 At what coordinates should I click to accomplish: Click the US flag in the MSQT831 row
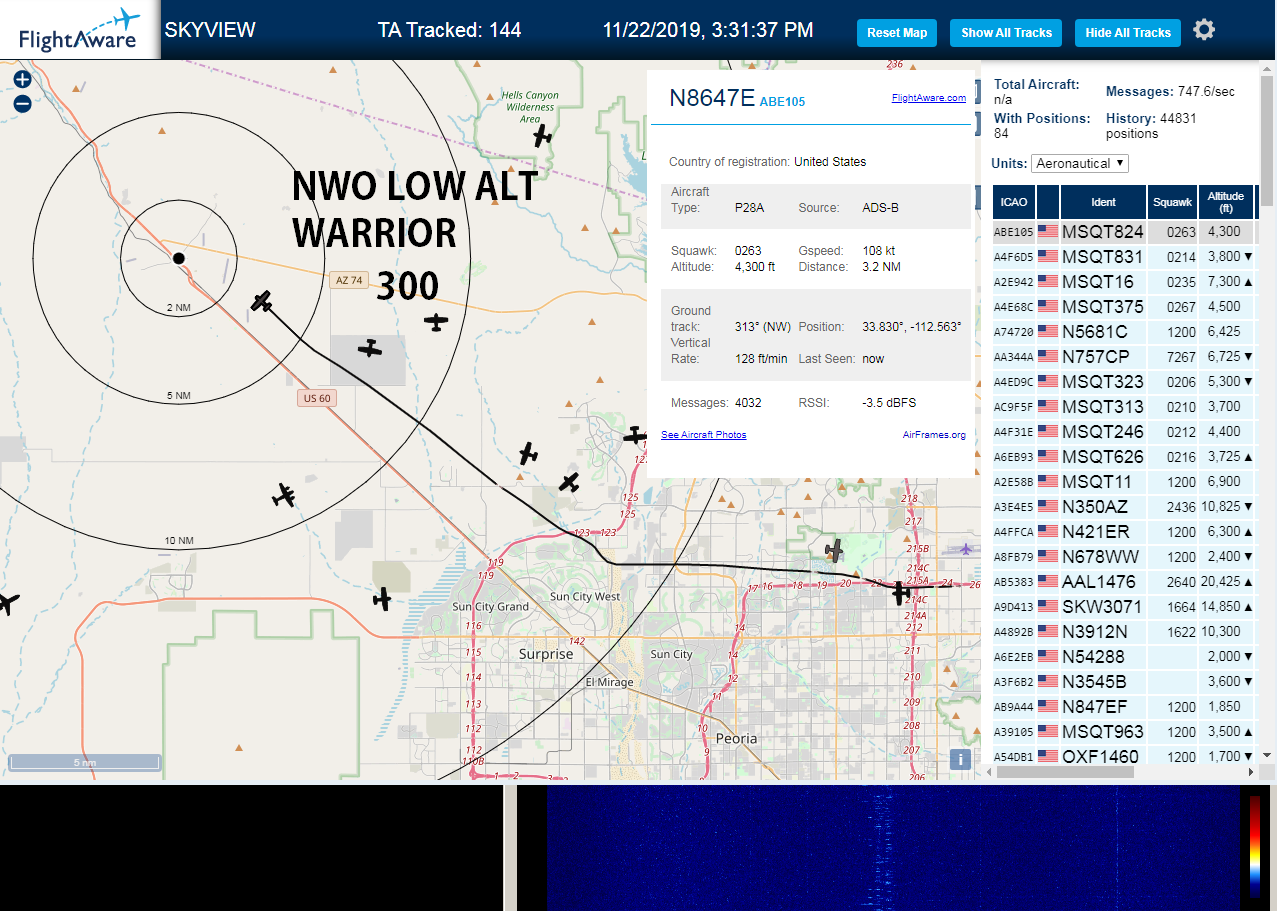pos(1048,256)
